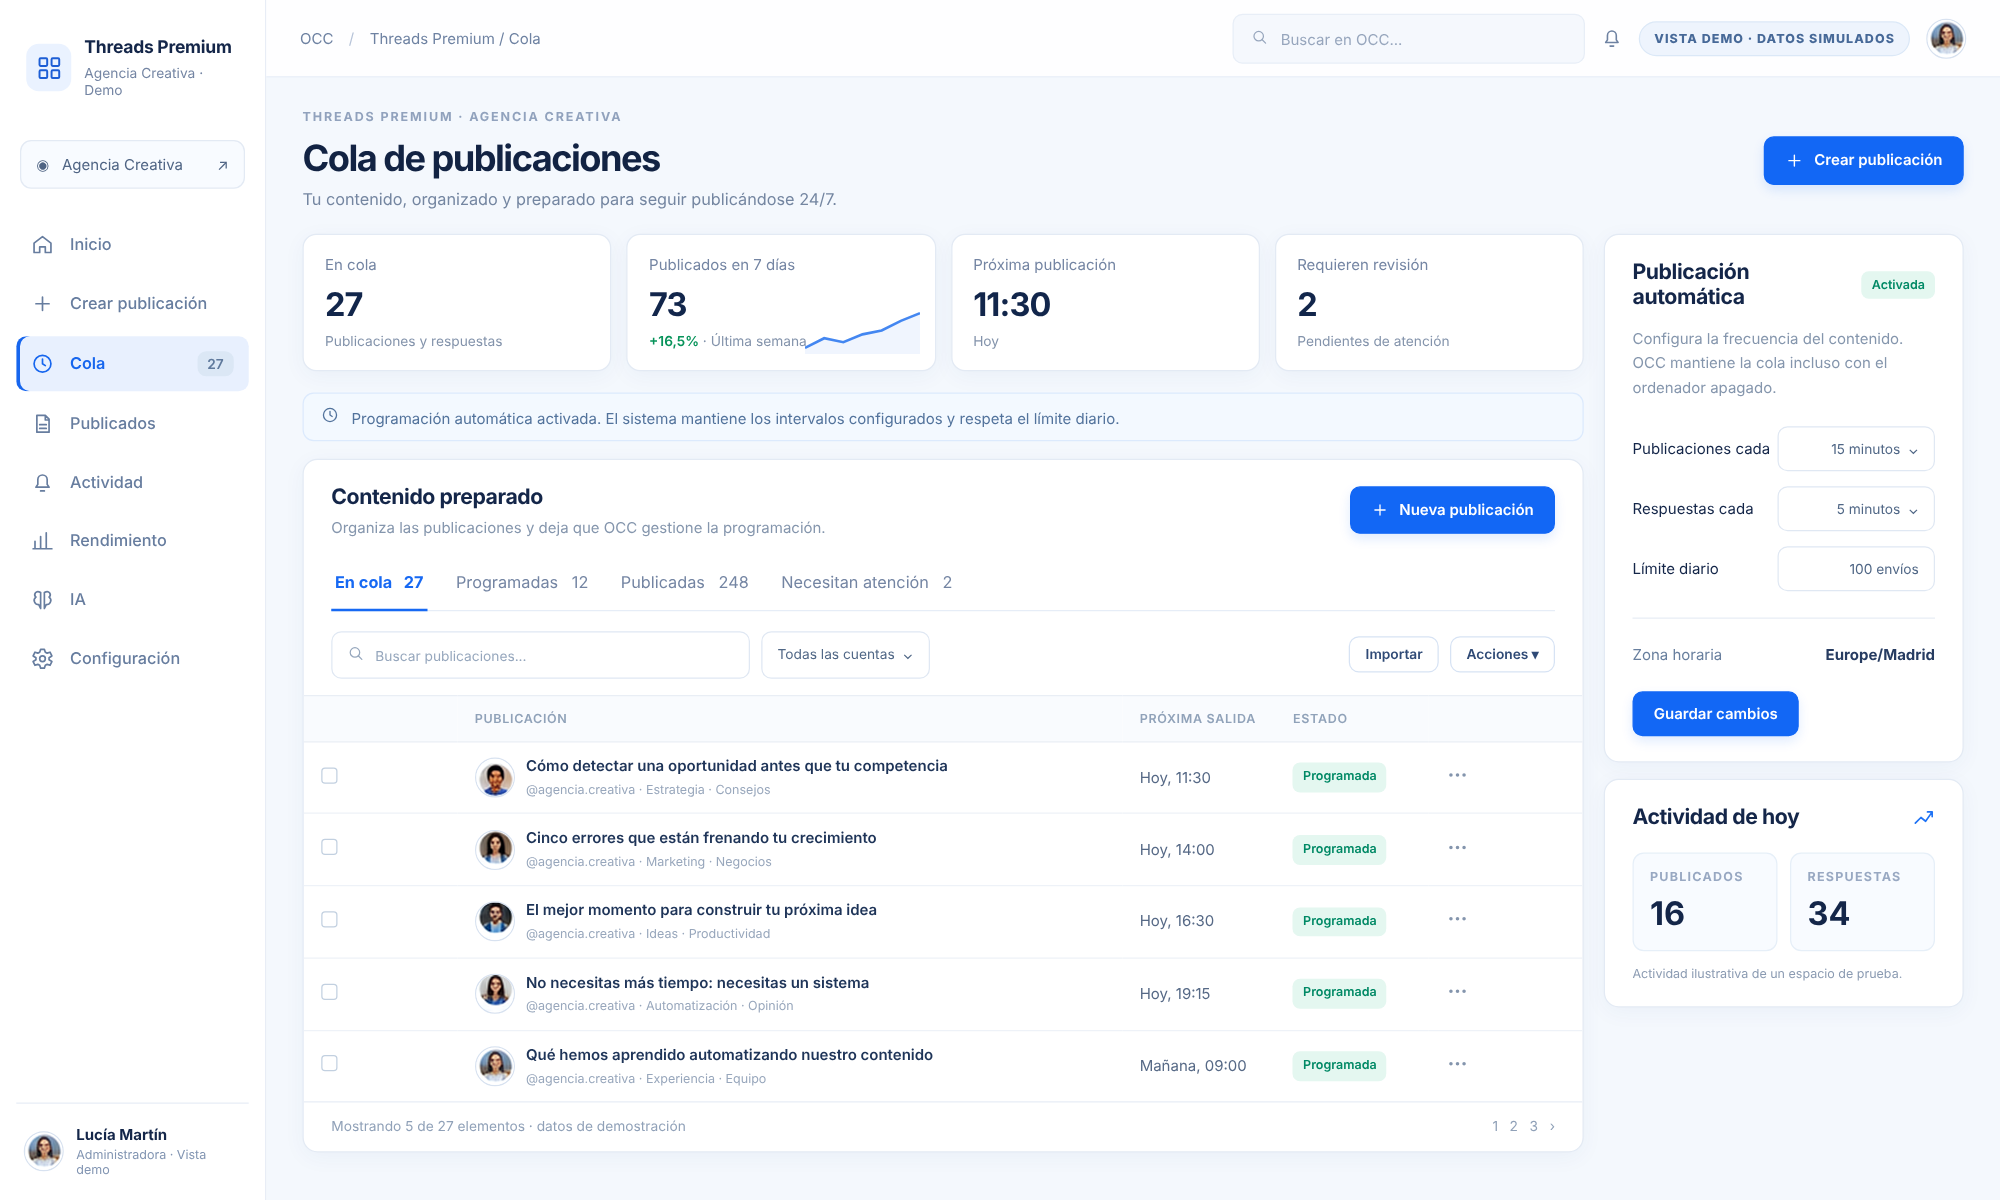The width and height of the screenshot is (2000, 1200).
Task: Focus the 'Buscar publicaciones' search box
Action: [540, 655]
